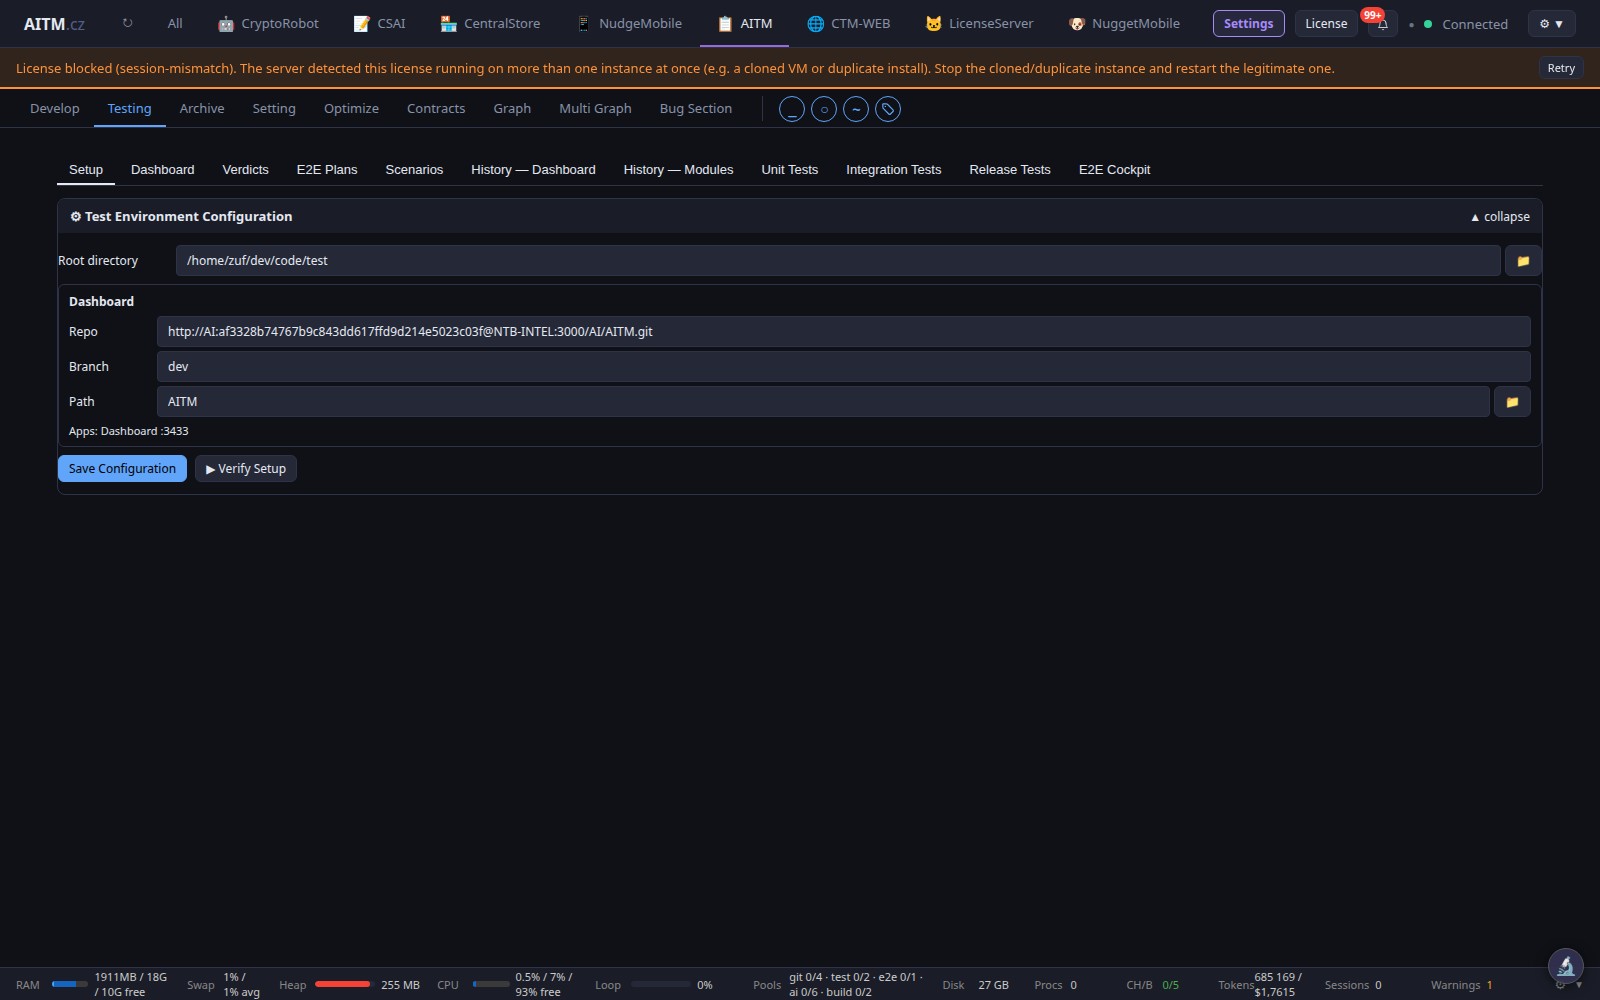
Task: Click the AITM.cz logo
Action: tap(54, 23)
